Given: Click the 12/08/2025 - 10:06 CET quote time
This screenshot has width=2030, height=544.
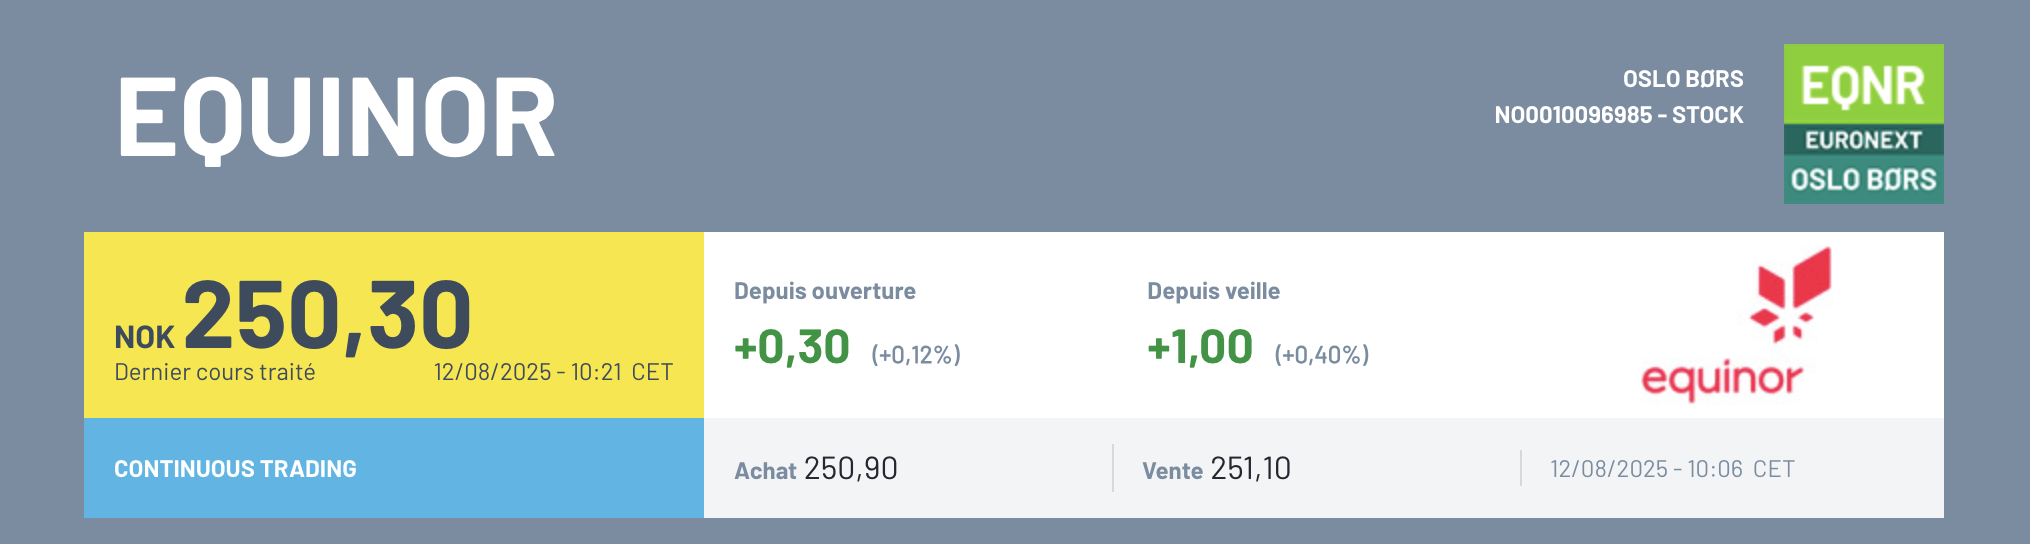Looking at the screenshot, I should (x=1672, y=469).
